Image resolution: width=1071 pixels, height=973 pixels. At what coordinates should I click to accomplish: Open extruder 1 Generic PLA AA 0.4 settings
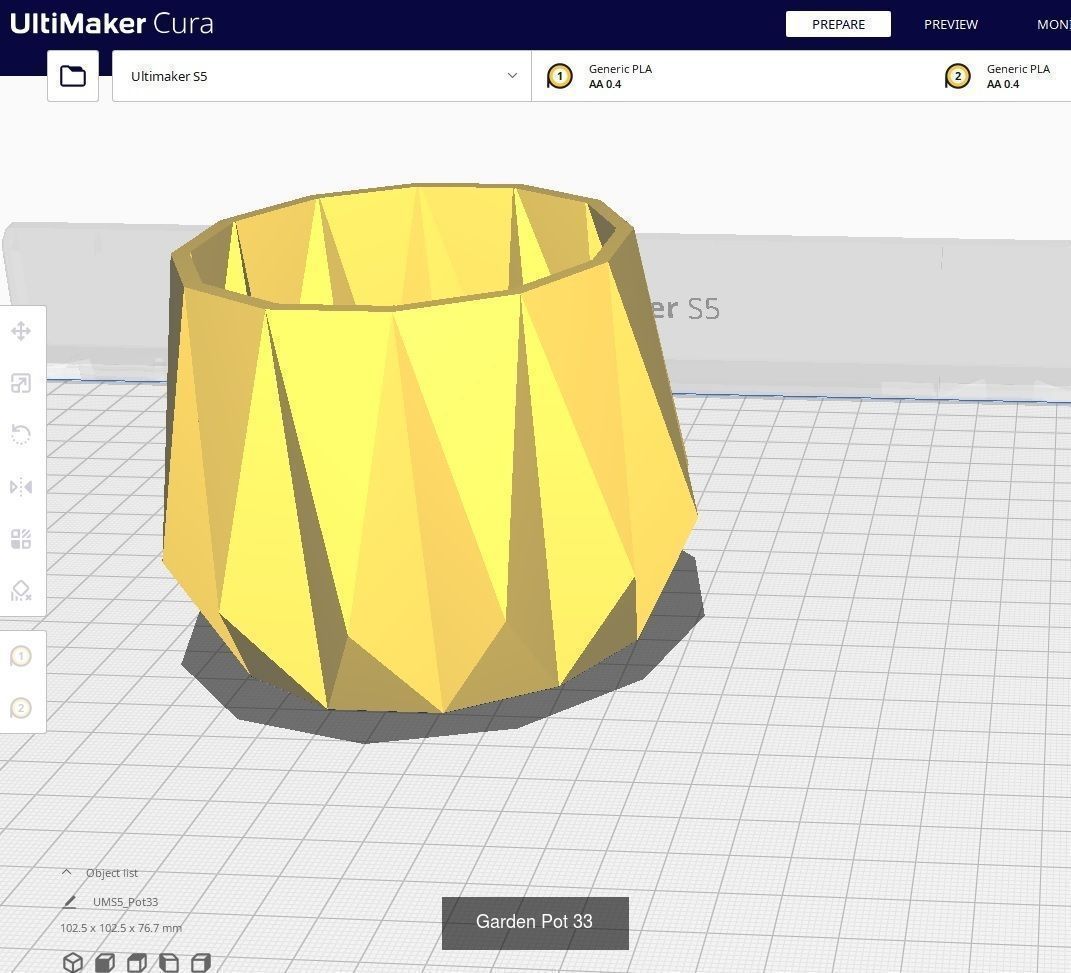(x=730, y=76)
